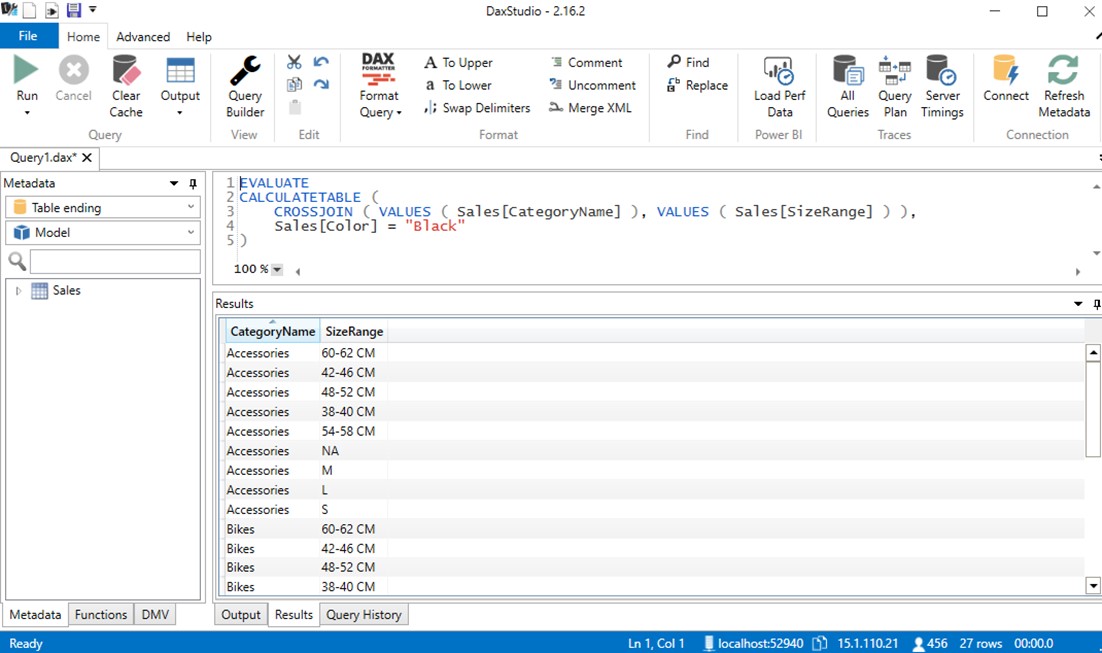Click Merge XML

point(591,108)
